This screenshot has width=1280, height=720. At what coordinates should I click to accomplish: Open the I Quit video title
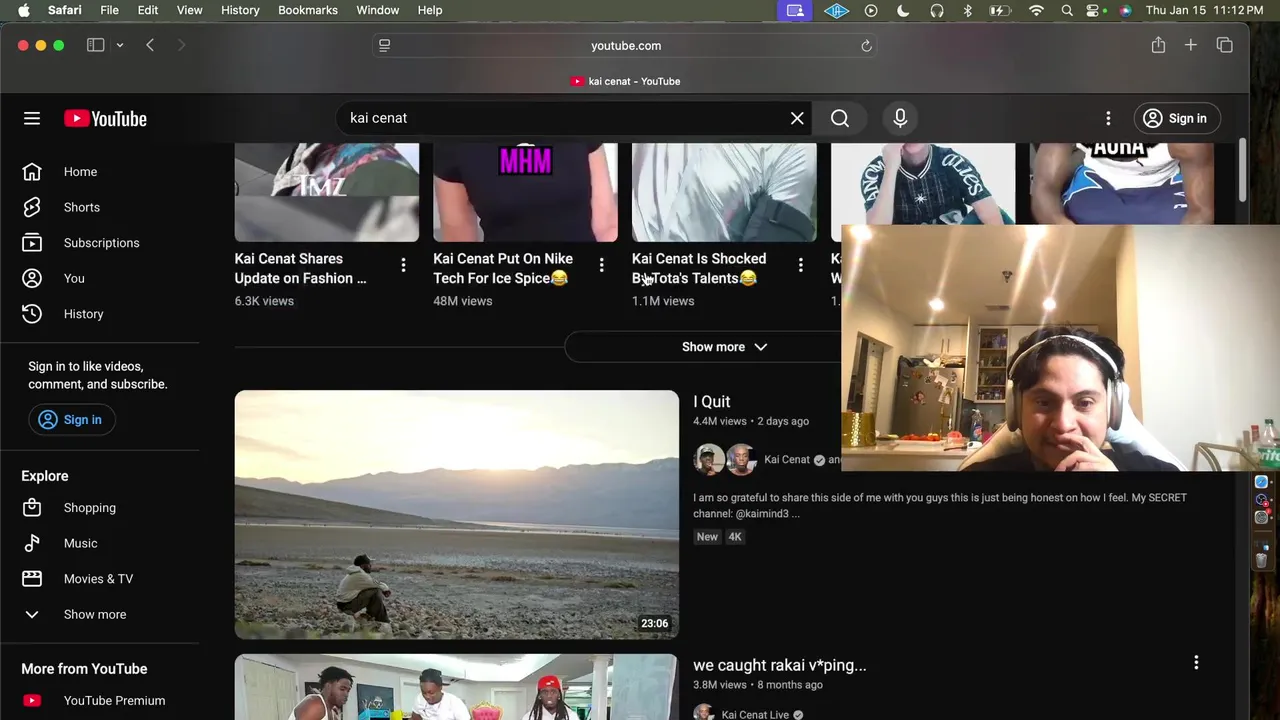712,401
